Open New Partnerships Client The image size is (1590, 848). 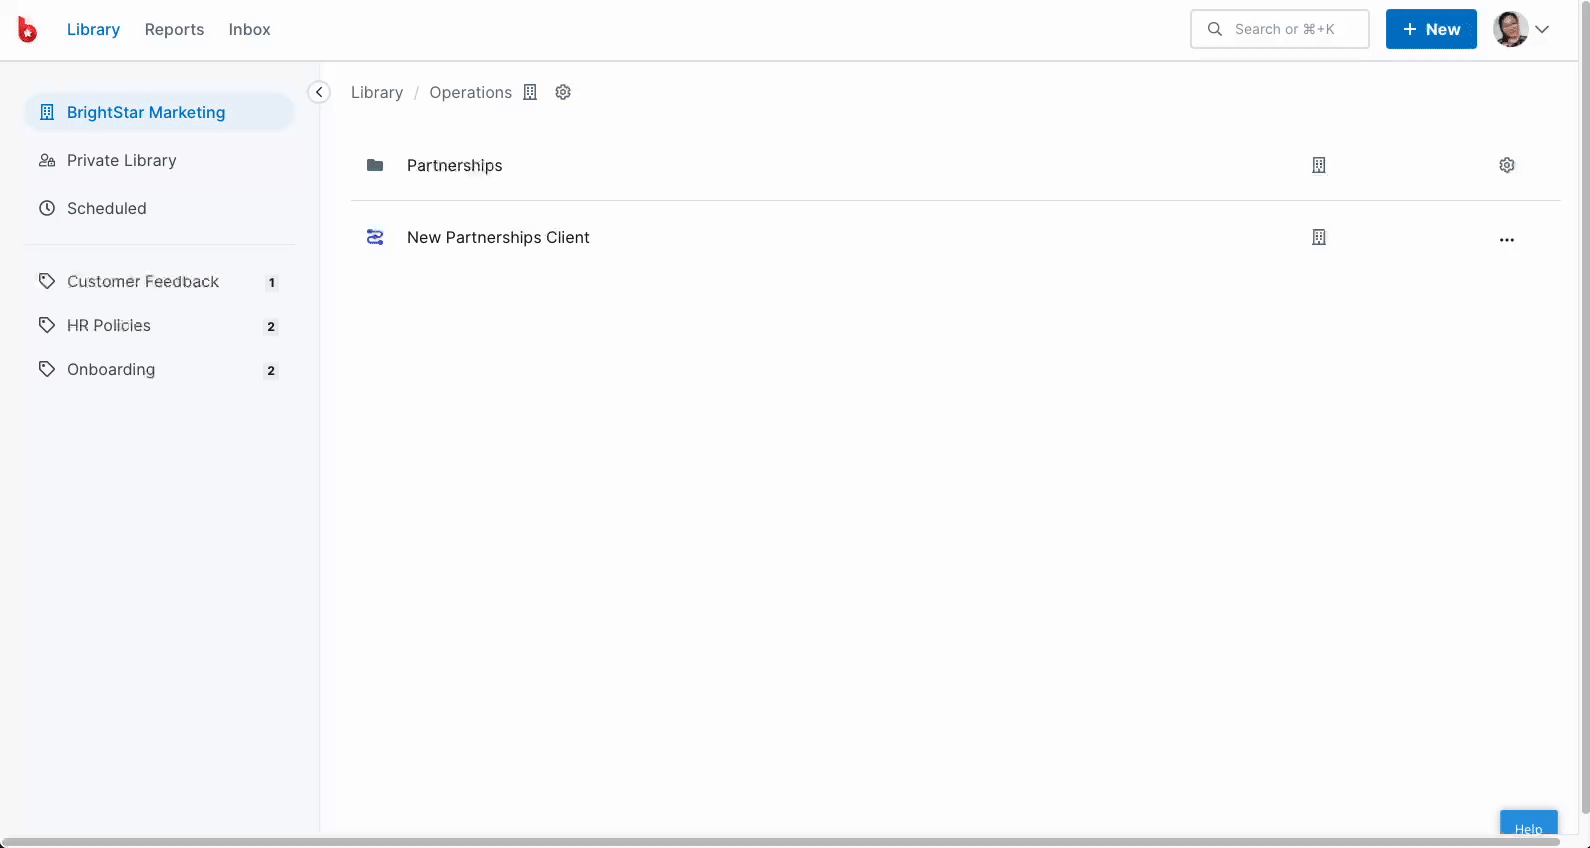point(498,237)
